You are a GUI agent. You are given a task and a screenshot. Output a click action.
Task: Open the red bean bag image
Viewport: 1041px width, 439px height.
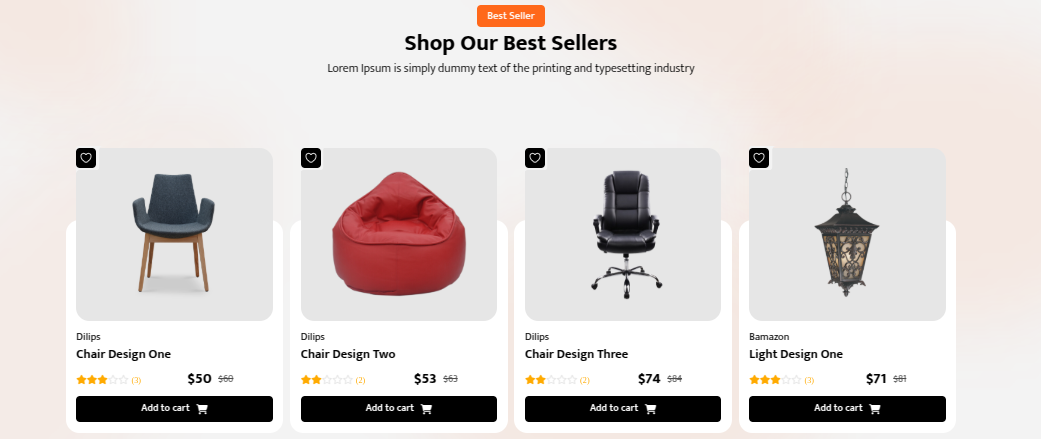click(398, 234)
